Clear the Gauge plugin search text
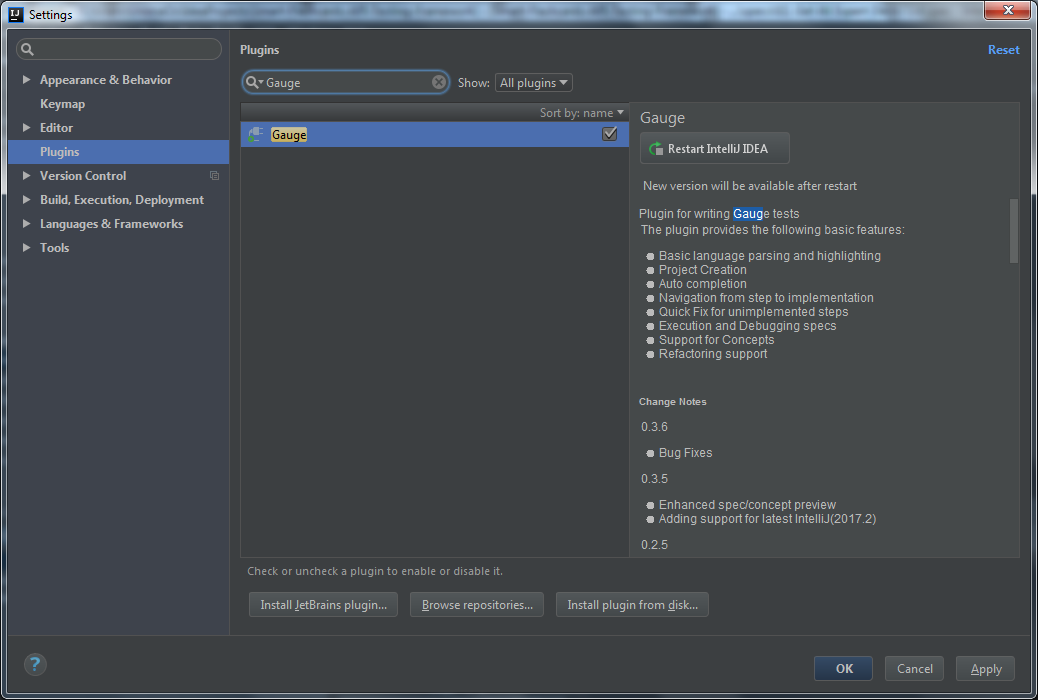1038x700 pixels. click(439, 82)
